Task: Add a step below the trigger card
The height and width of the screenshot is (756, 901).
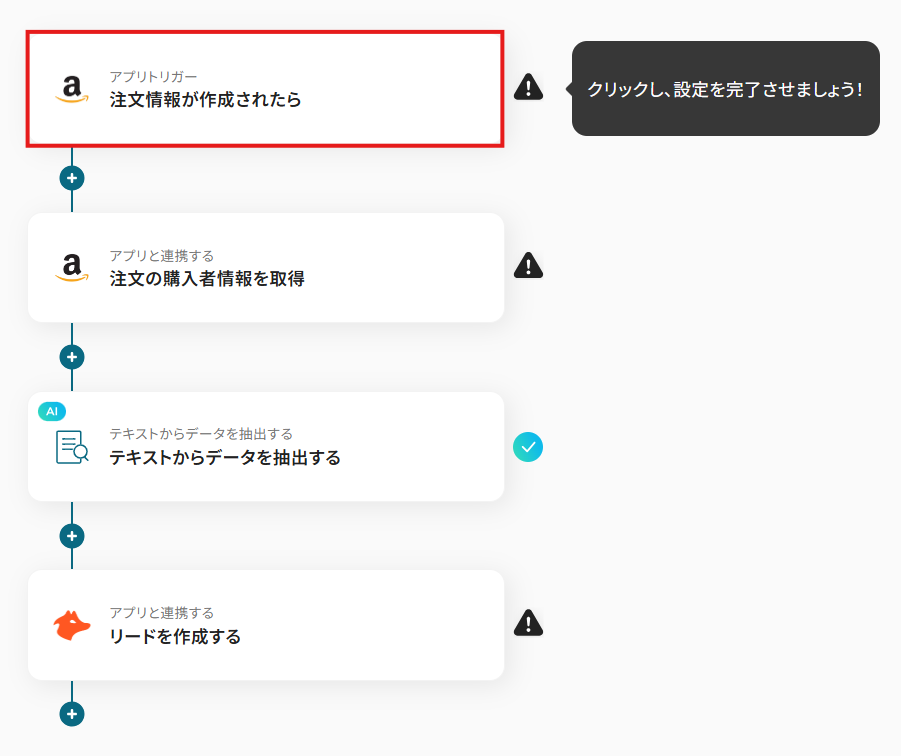Action: click(x=72, y=178)
